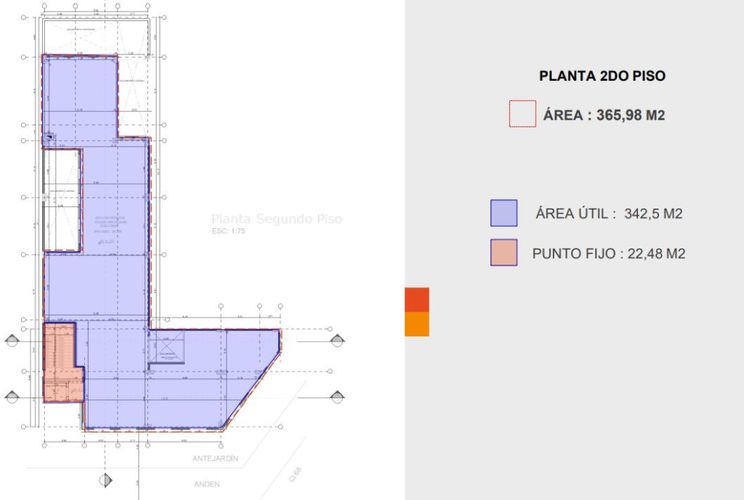The image size is (744, 500).
Task: Click the Planta Segundo Piso drawing label
Action: point(277,219)
